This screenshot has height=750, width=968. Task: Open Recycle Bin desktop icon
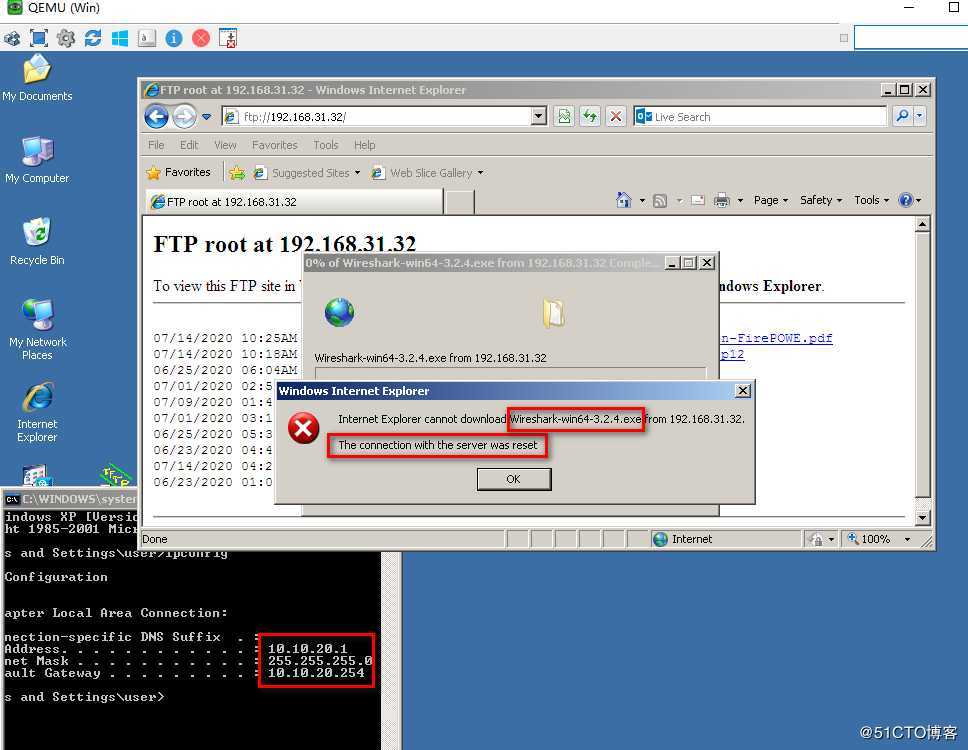pos(37,241)
